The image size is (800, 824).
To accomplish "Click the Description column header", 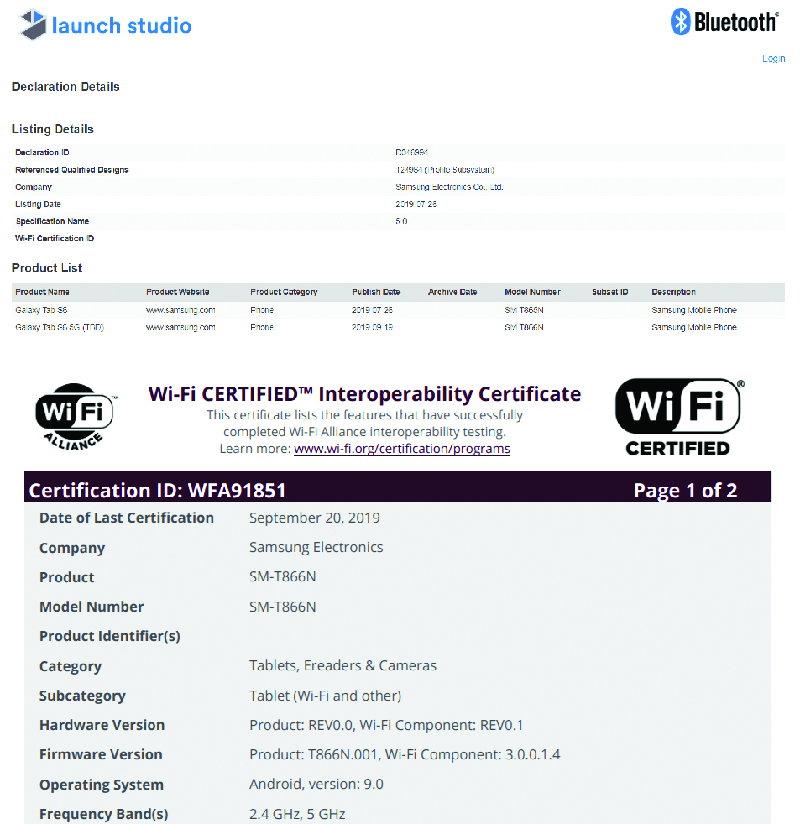I will (674, 292).
